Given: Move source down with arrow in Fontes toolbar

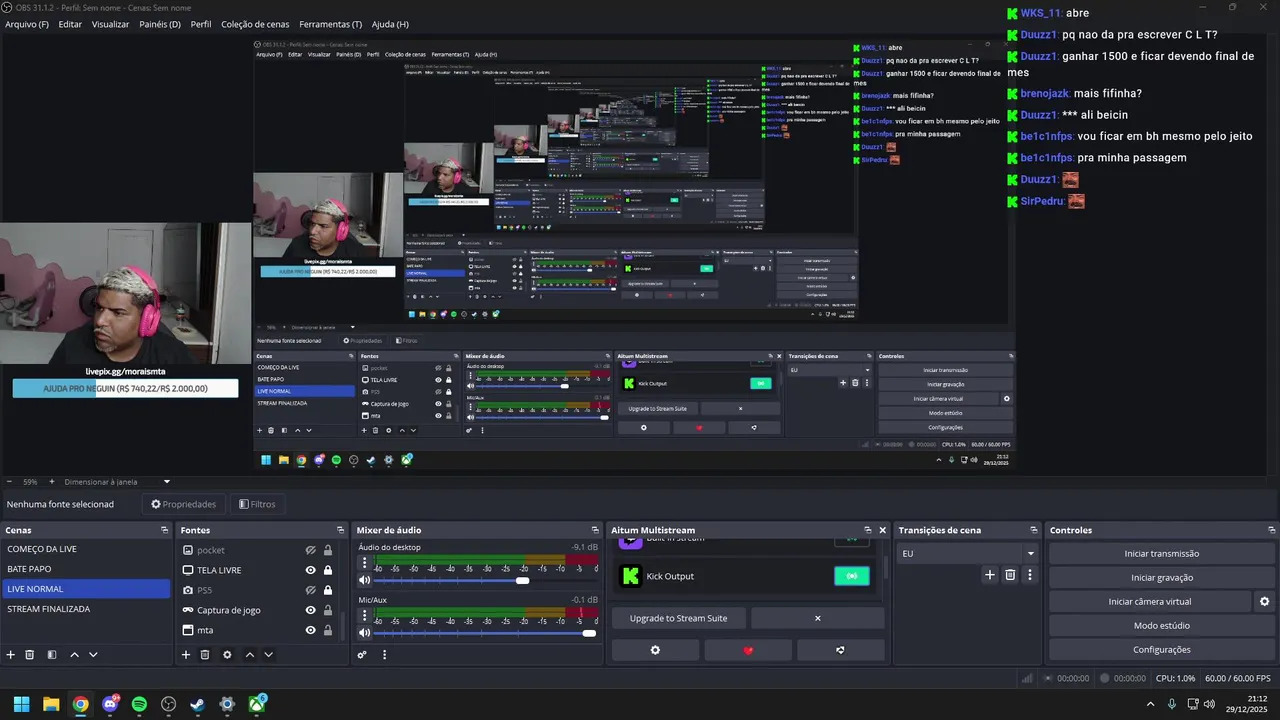Looking at the screenshot, I should click(268, 655).
